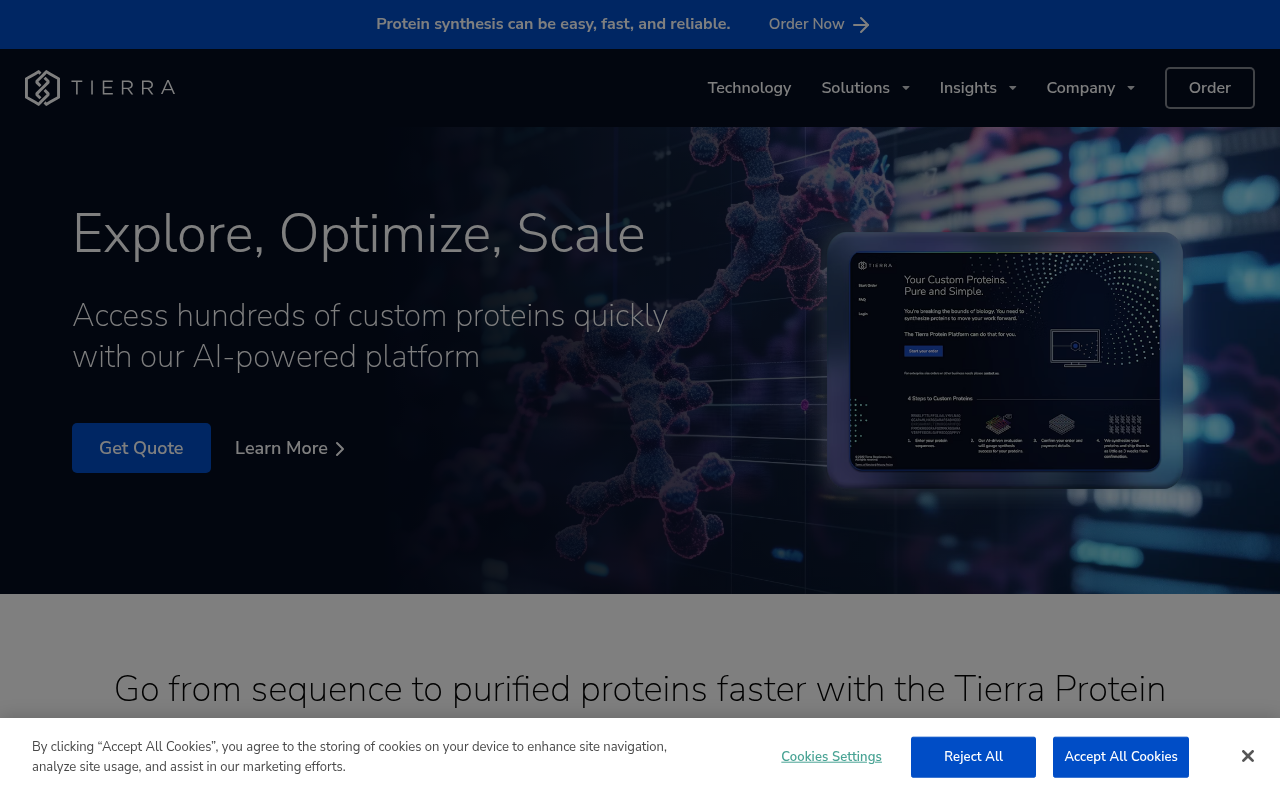Click the AI-evaluation step icon in the mockup

click(x=998, y=423)
